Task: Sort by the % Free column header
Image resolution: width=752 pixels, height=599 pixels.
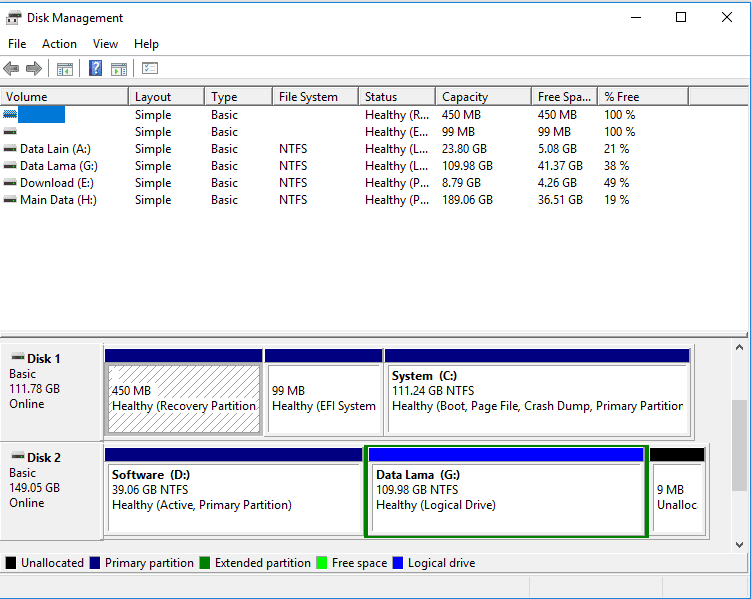Action: point(643,96)
